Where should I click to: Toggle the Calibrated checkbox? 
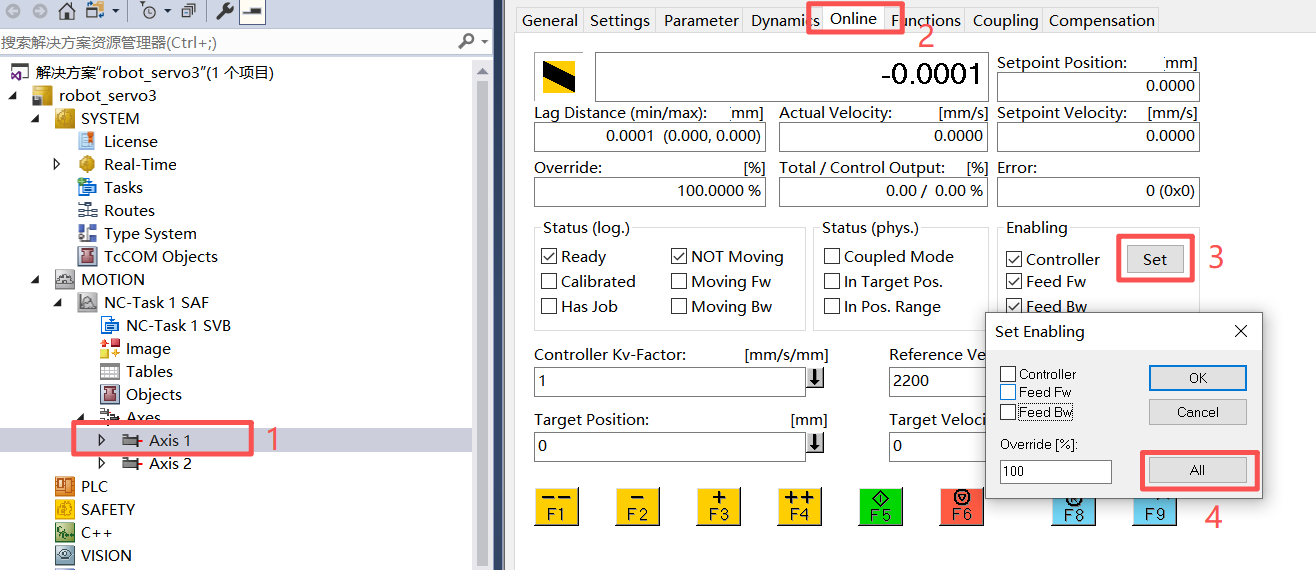click(549, 282)
